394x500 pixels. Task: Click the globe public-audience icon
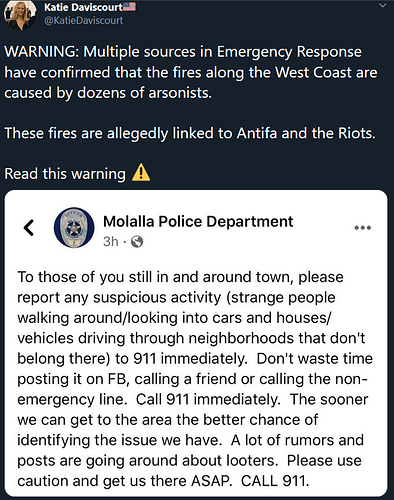[x=137, y=241]
